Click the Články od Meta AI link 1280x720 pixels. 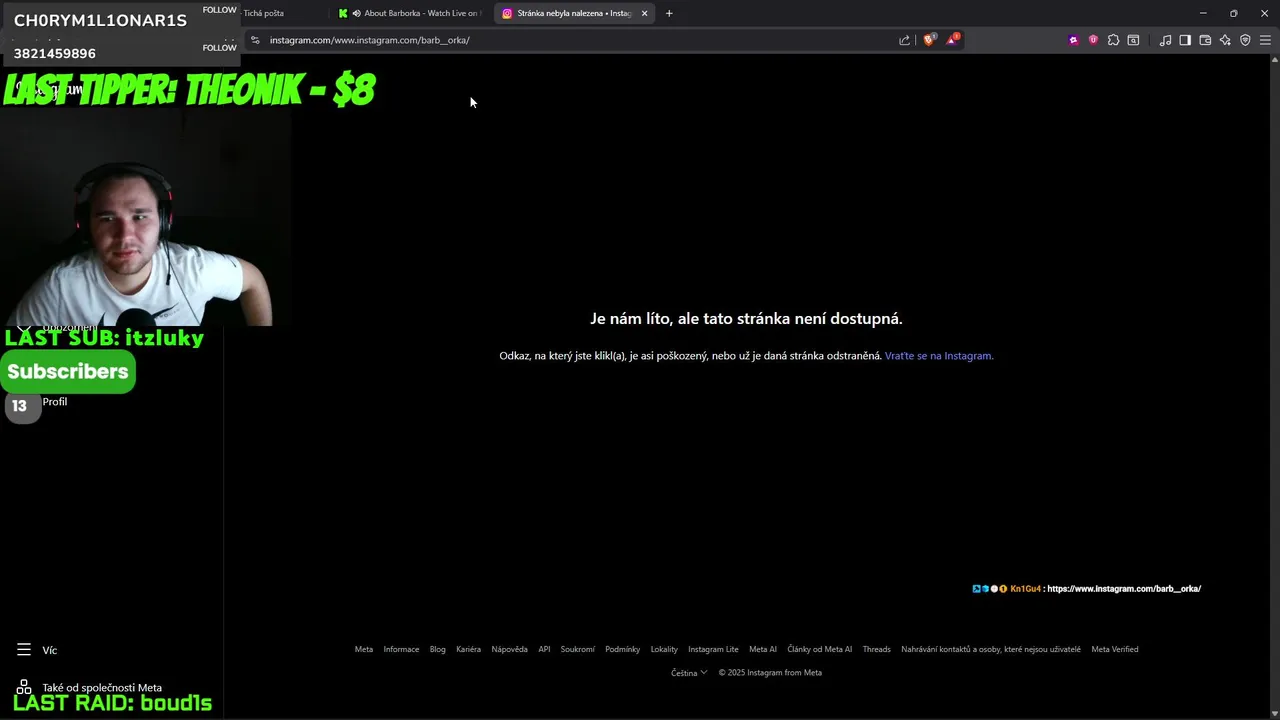click(x=820, y=649)
